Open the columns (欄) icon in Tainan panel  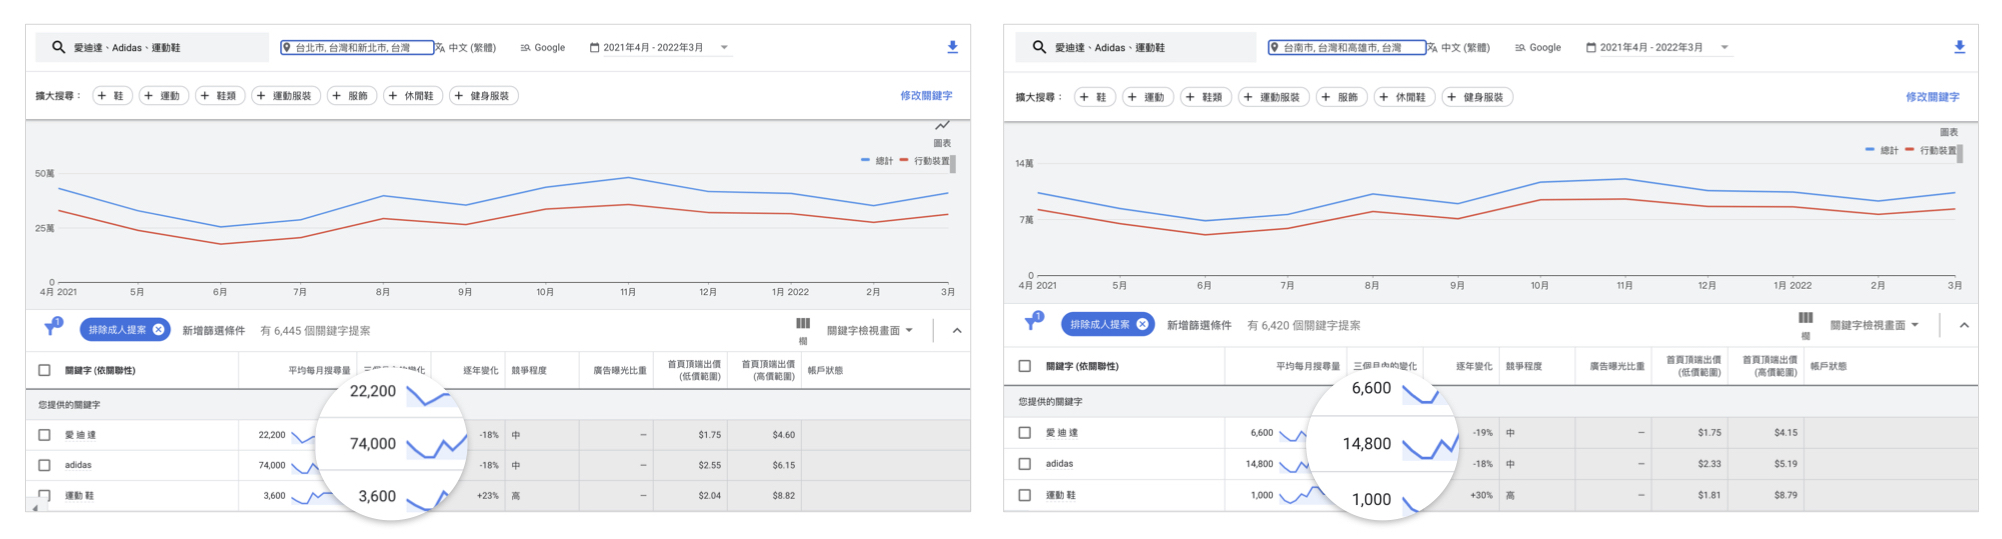(1805, 318)
